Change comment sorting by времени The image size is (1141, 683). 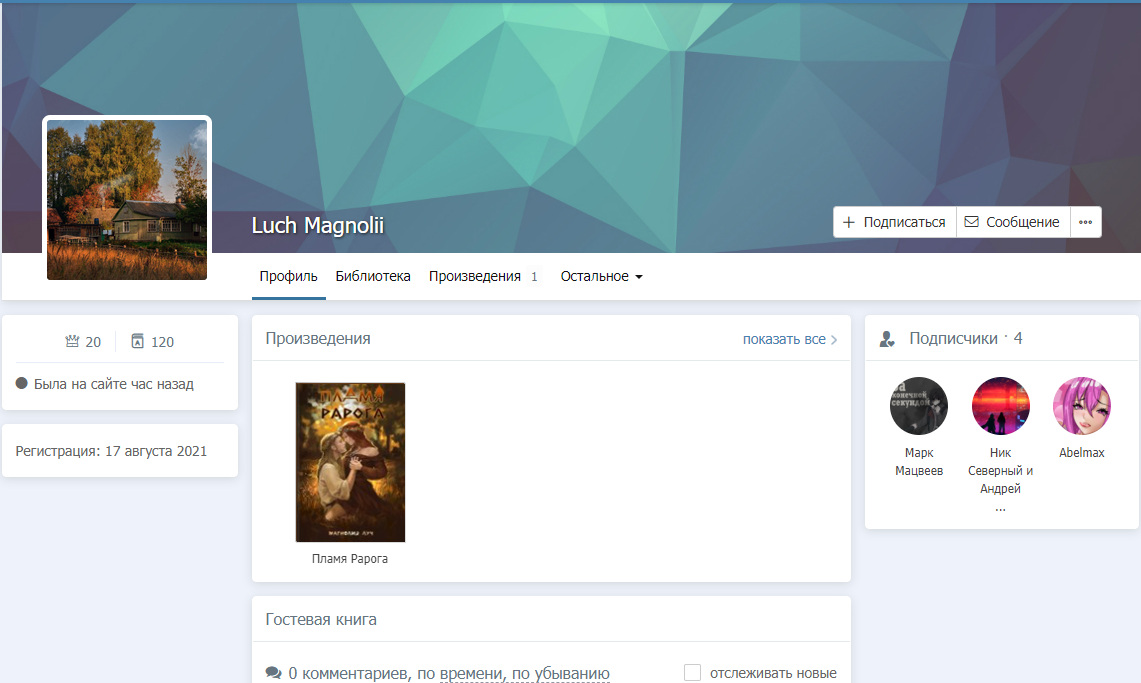tap(470, 674)
